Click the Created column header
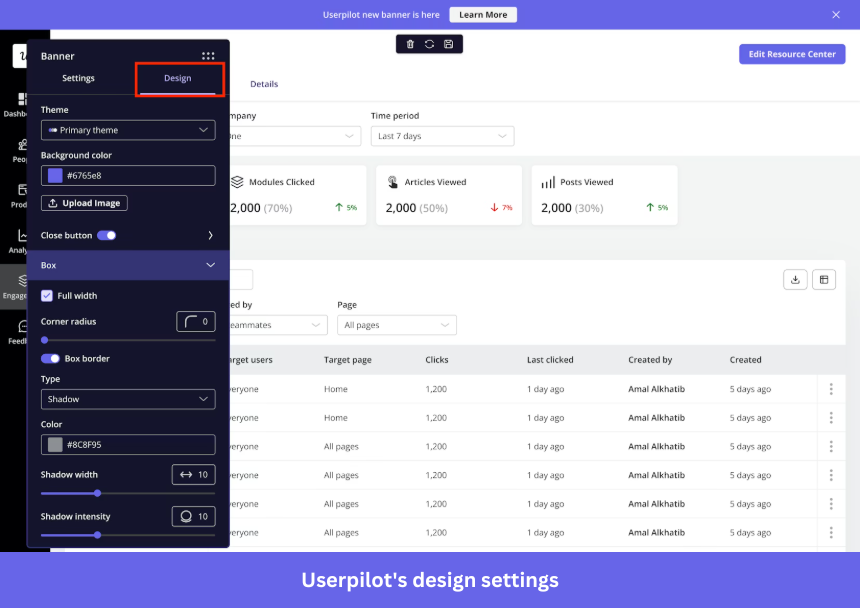 [x=745, y=360]
